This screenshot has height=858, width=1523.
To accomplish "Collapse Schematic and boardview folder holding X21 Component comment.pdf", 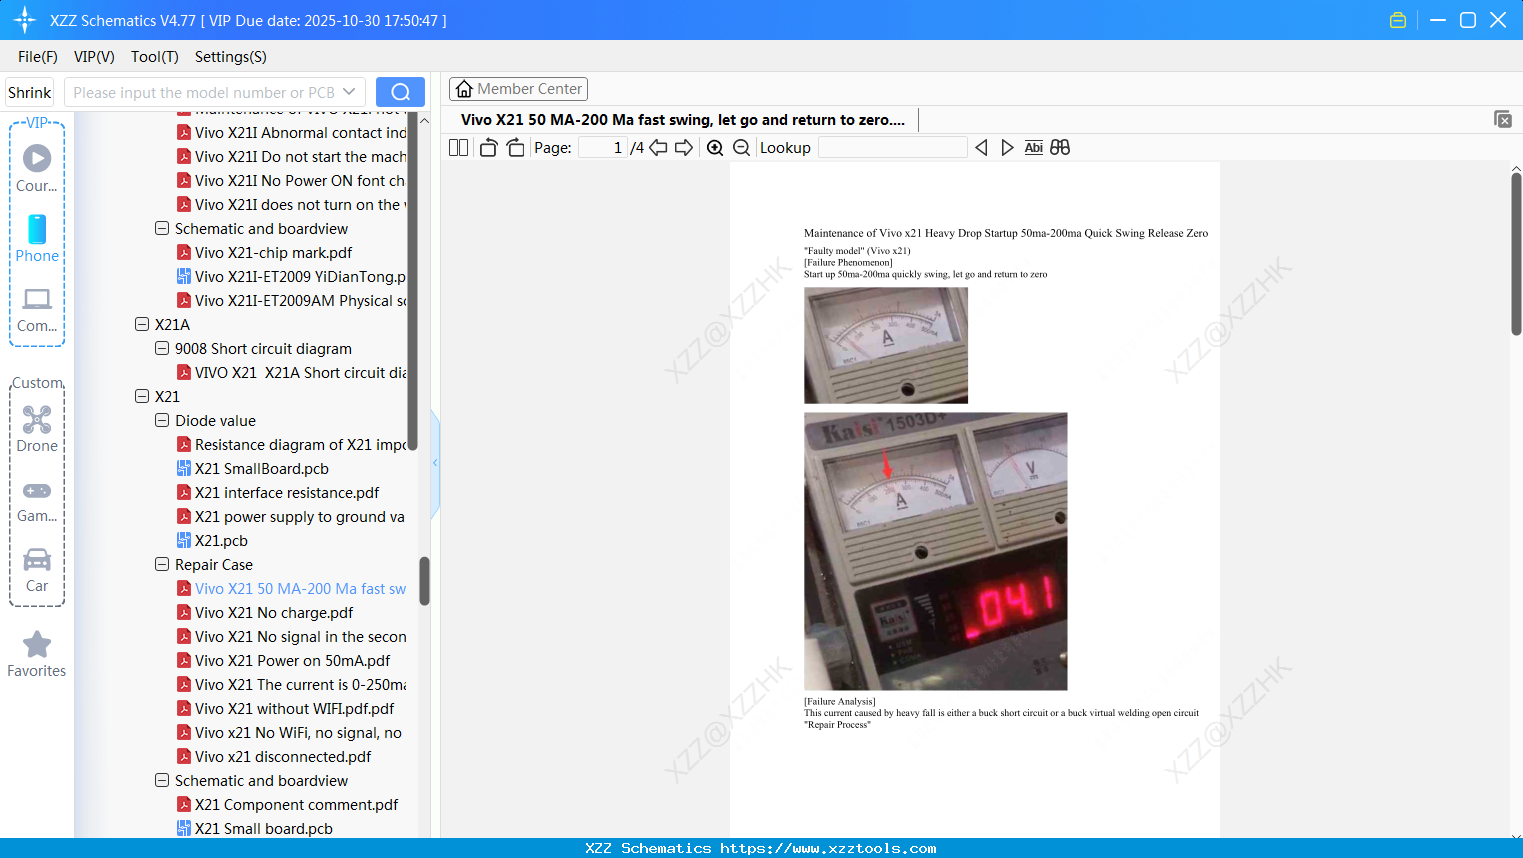I will [162, 780].
